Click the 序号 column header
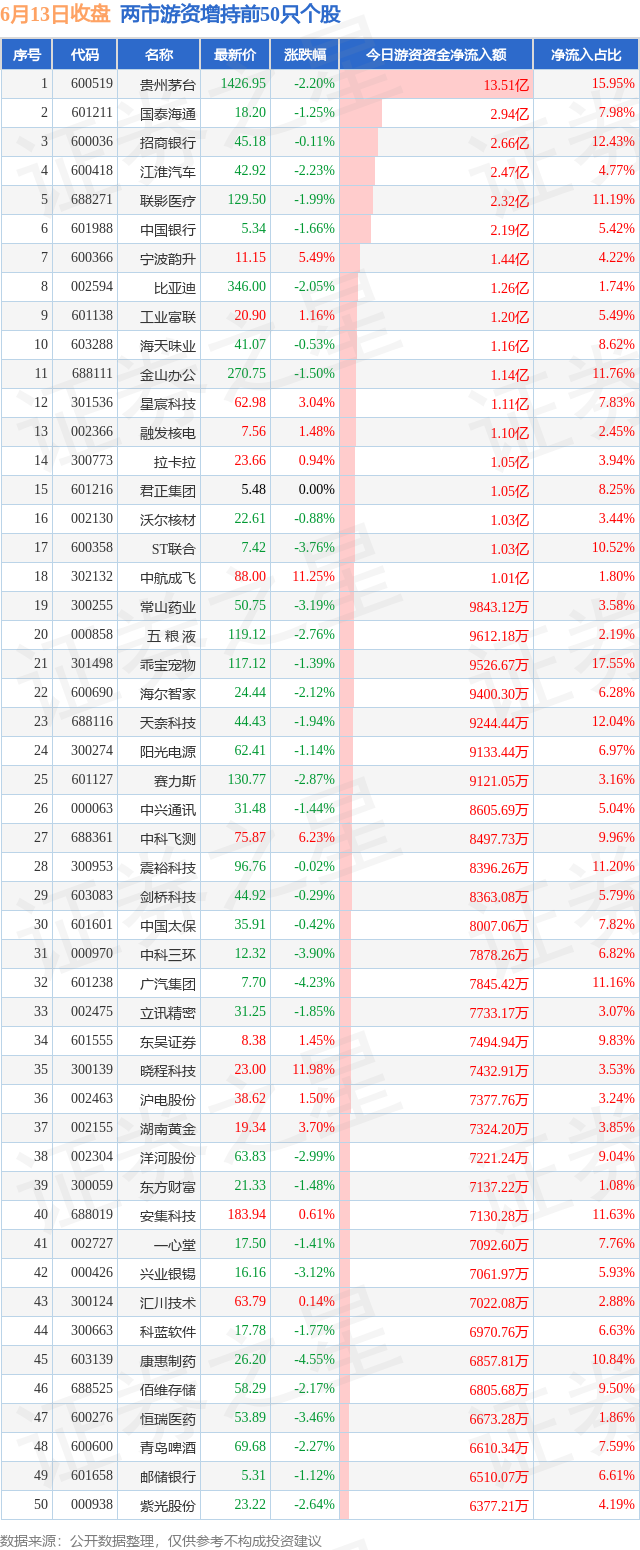This screenshot has width=640, height=1550. (x=27, y=55)
